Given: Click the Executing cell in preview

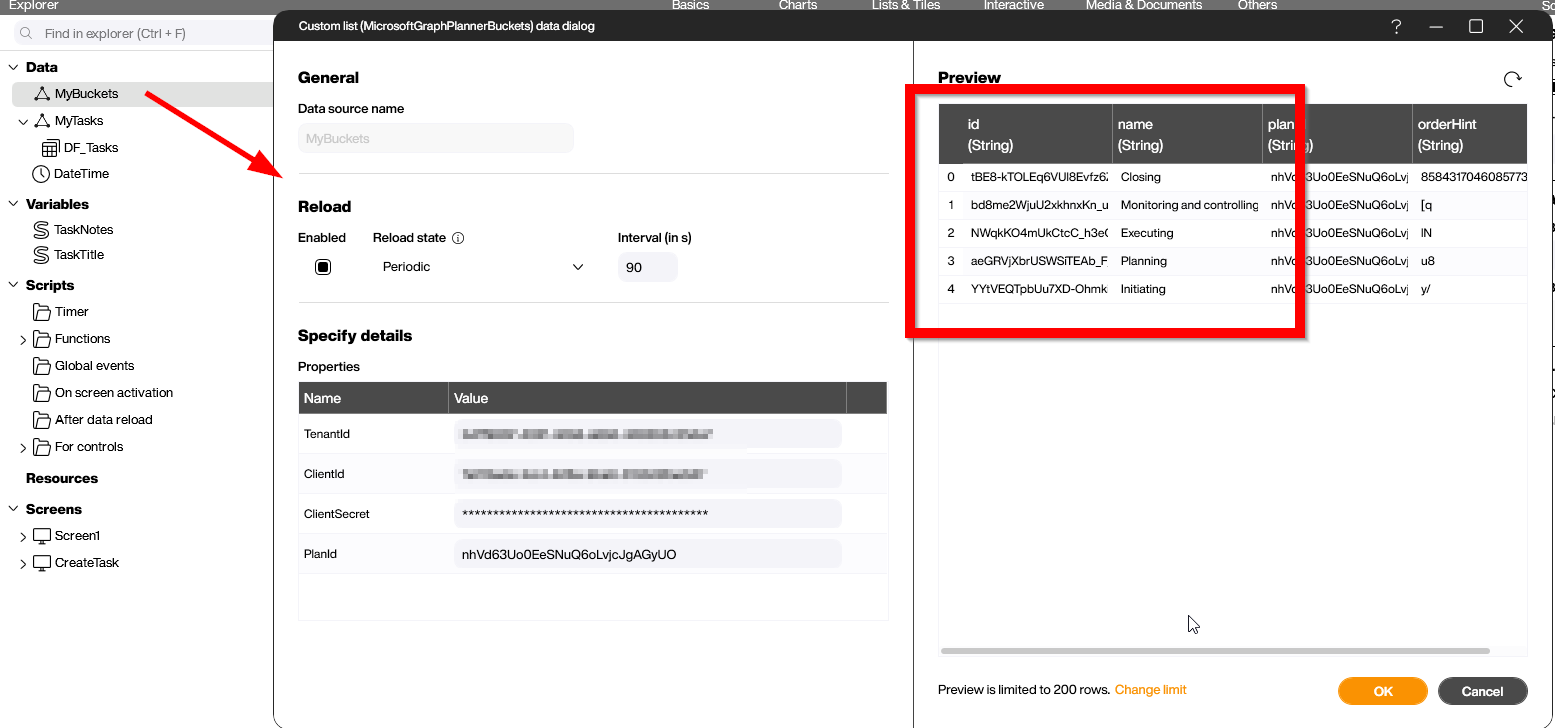Looking at the screenshot, I should (x=1187, y=233).
